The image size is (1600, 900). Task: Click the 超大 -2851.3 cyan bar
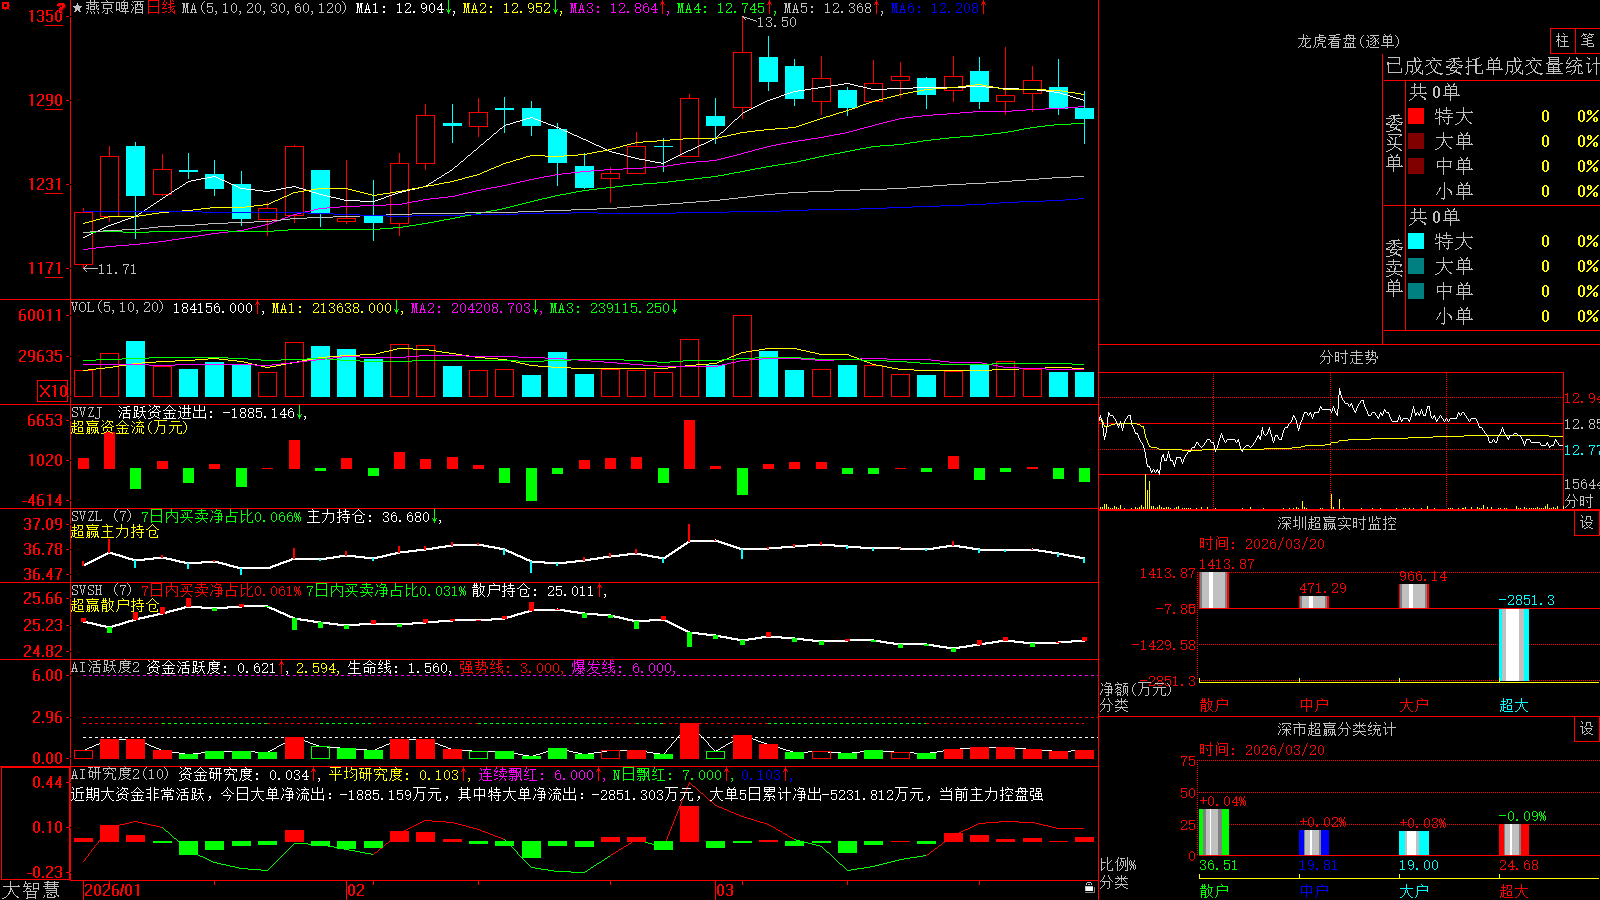pos(1513,645)
